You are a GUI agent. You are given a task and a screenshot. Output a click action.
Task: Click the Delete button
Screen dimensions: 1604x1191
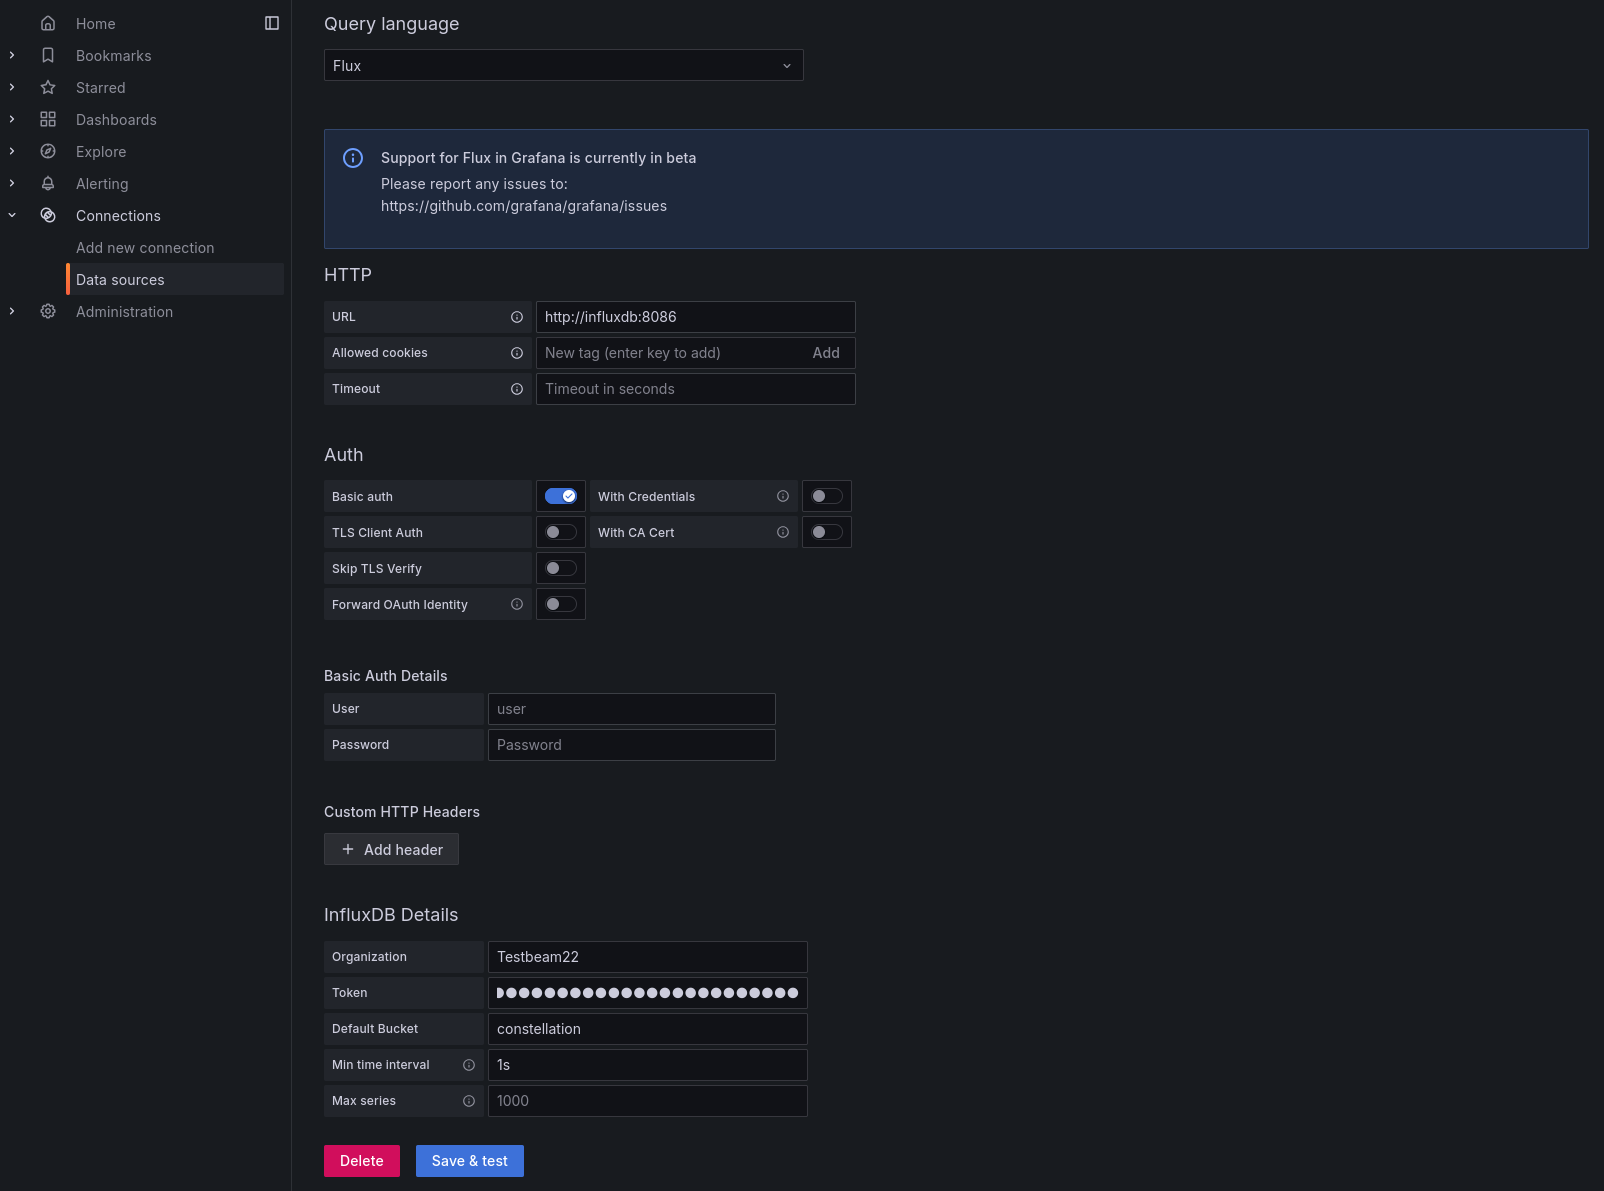[362, 1161]
